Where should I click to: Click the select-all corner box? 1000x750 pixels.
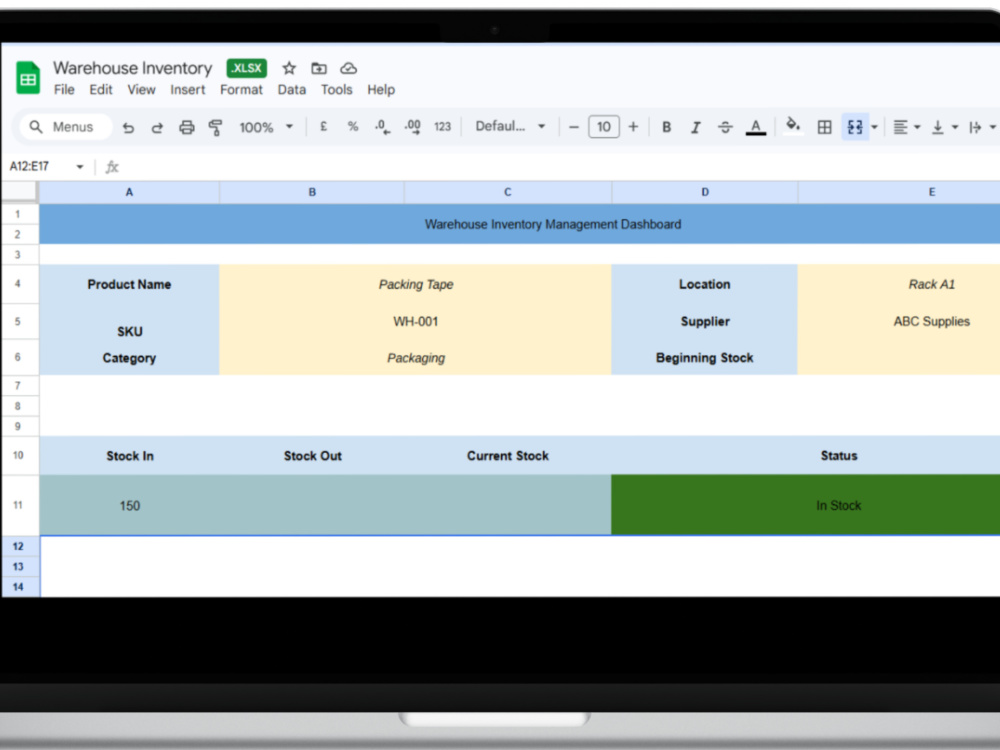tap(19, 191)
